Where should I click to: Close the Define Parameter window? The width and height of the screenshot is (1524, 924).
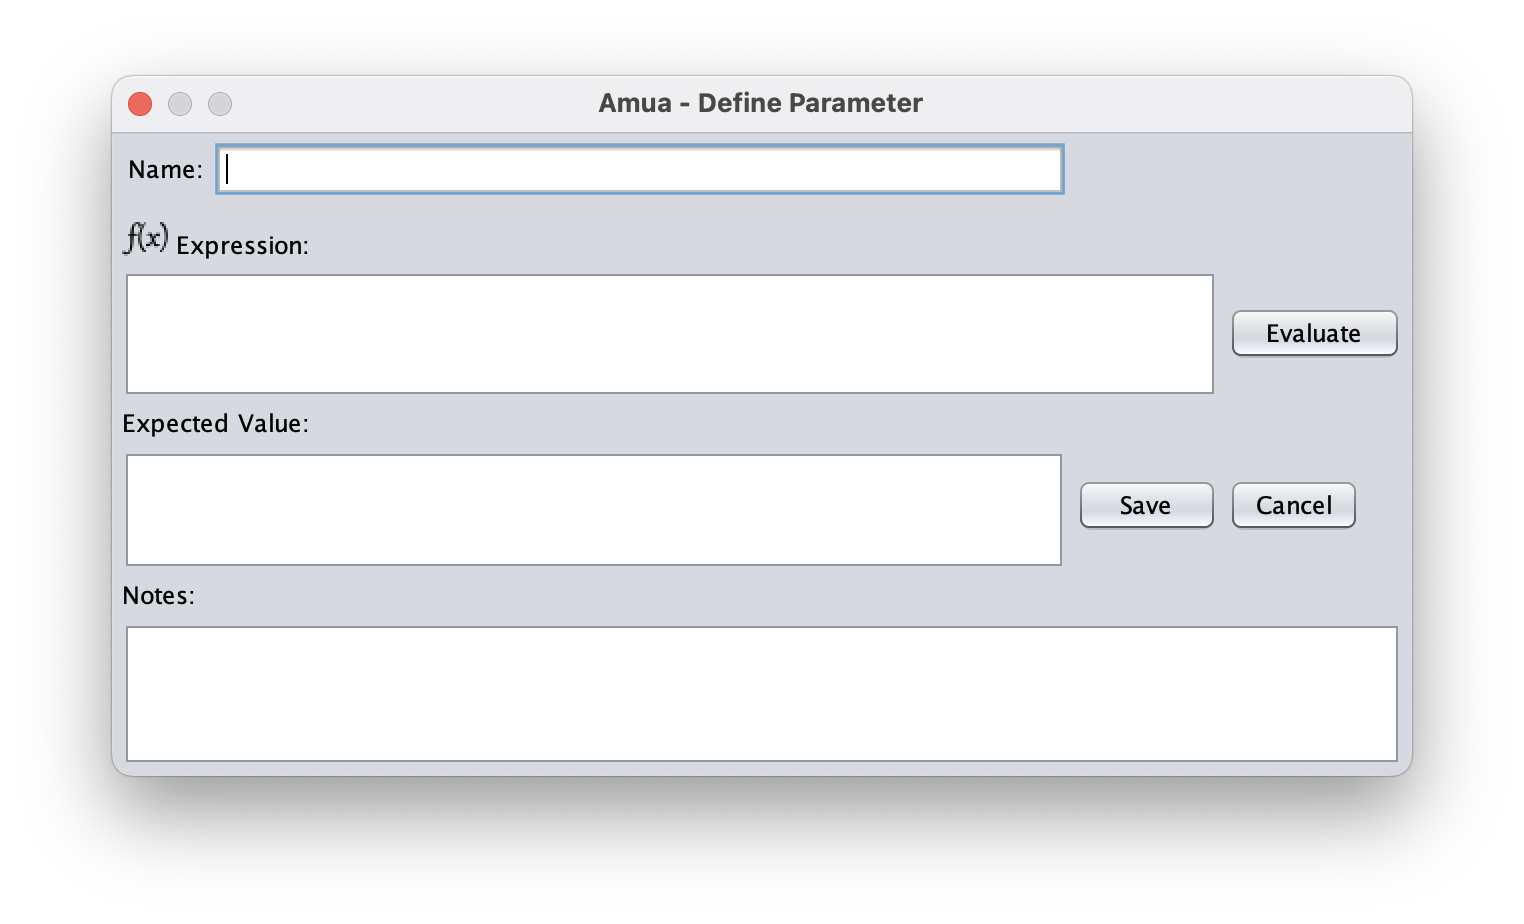pos(140,104)
